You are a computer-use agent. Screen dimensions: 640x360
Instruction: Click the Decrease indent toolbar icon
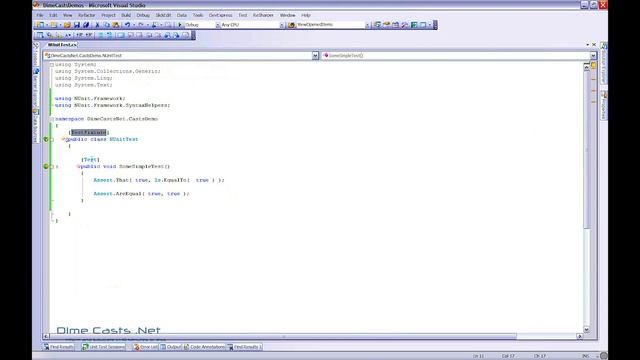[80, 36]
